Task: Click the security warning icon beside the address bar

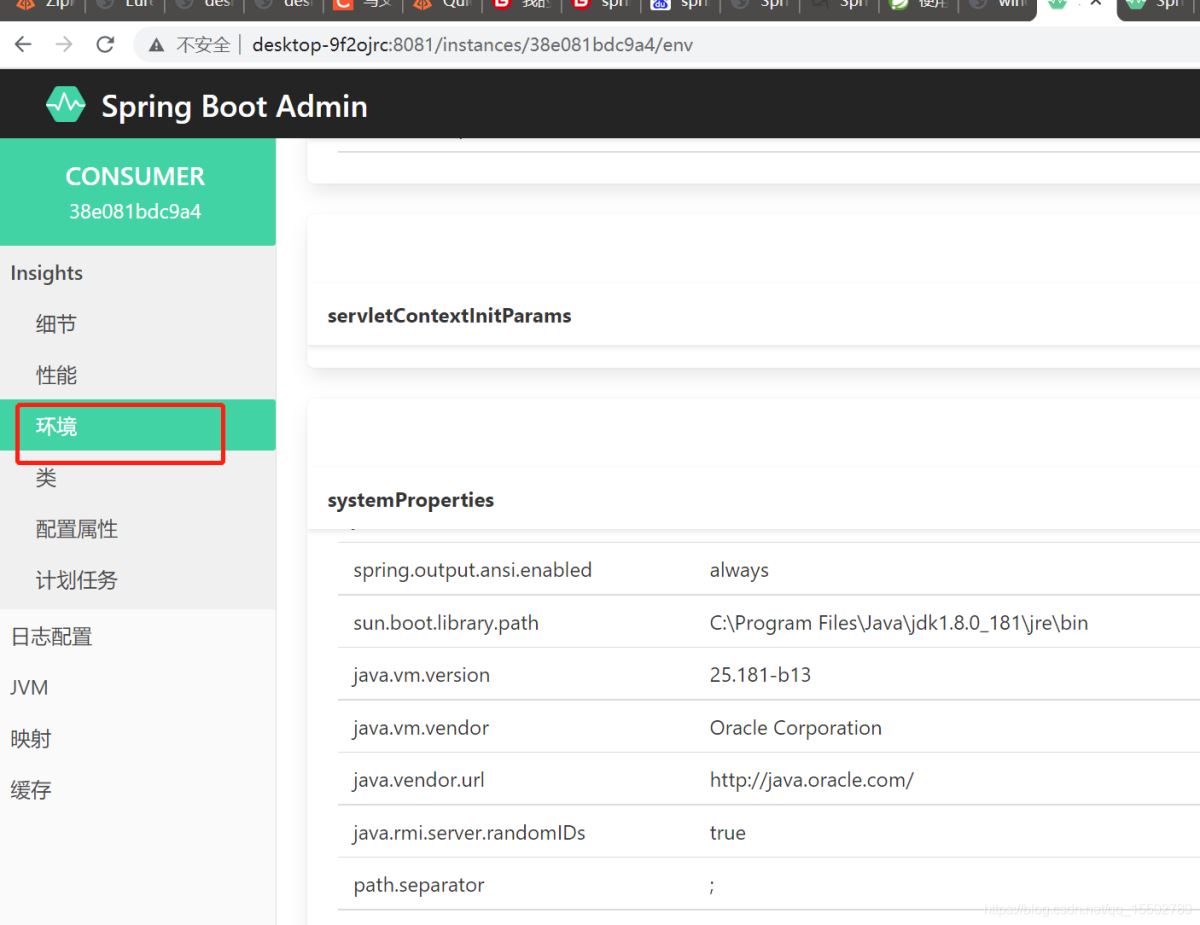Action: click(x=154, y=44)
